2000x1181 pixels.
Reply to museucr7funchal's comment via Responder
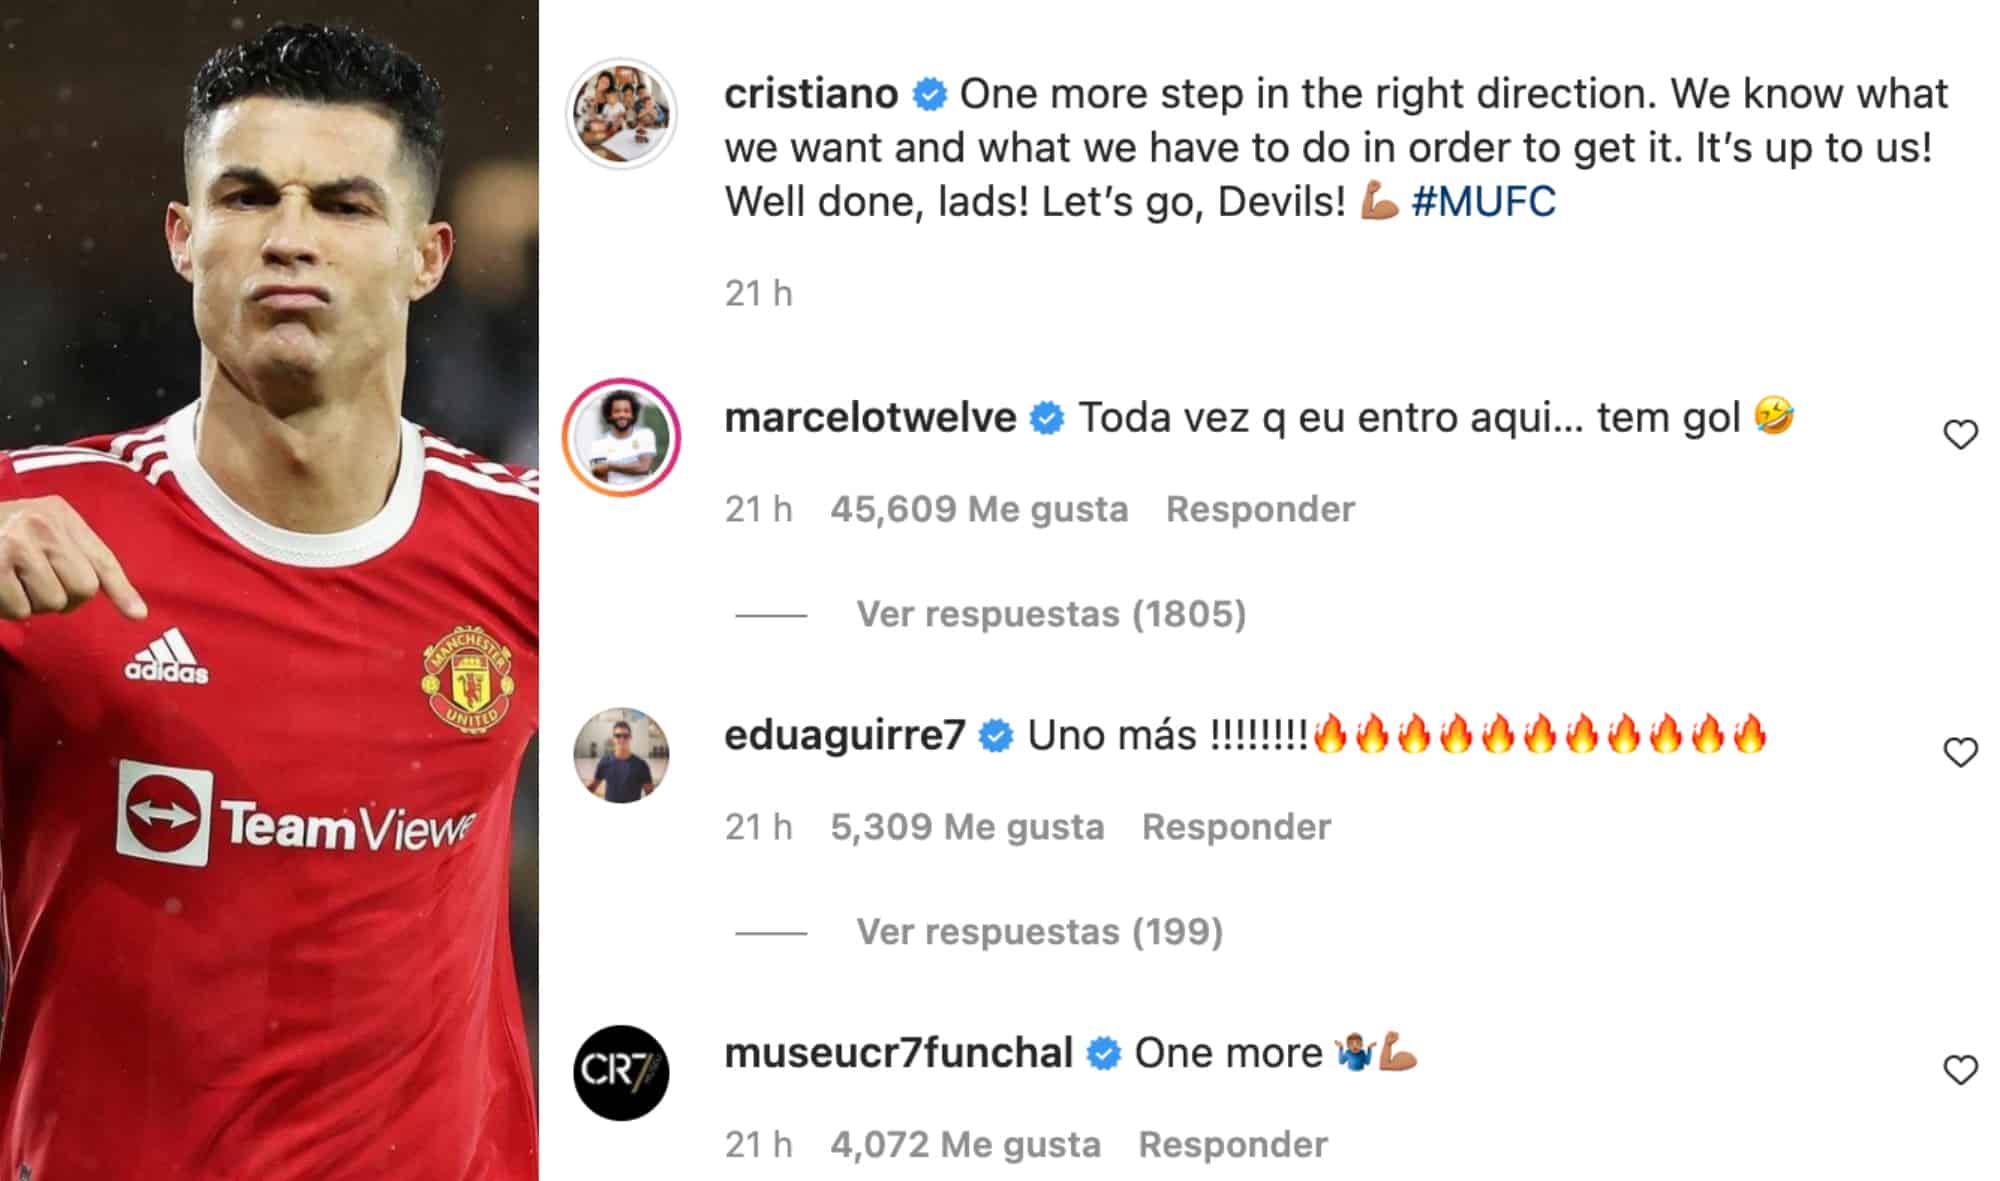(1233, 1144)
